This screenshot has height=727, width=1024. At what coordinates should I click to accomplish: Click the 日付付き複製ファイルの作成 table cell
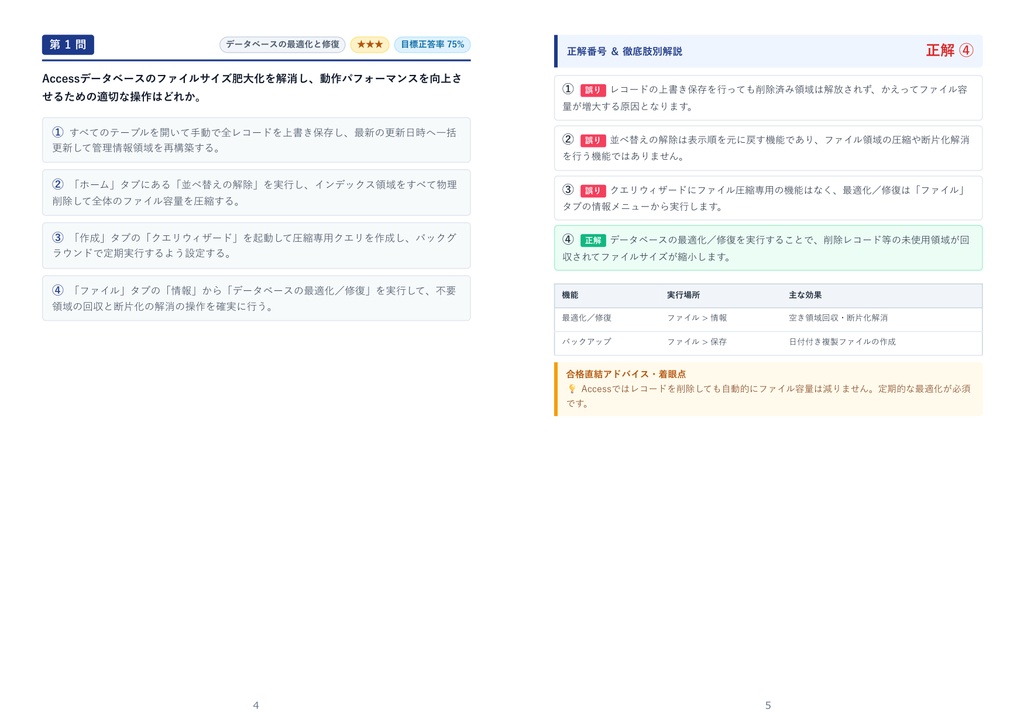point(842,342)
